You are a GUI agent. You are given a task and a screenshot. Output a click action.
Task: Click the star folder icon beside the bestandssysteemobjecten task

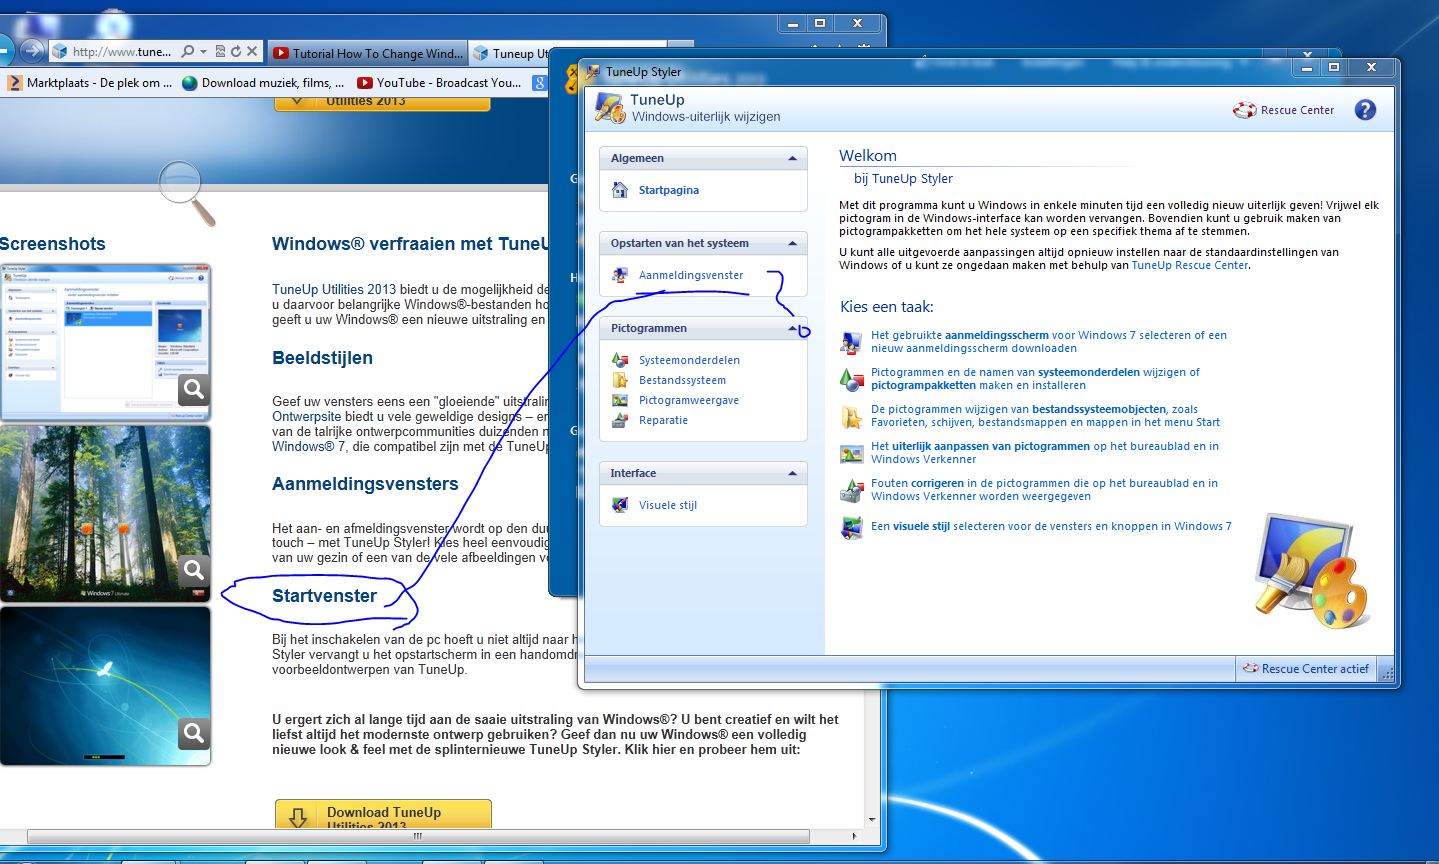click(851, 416)
